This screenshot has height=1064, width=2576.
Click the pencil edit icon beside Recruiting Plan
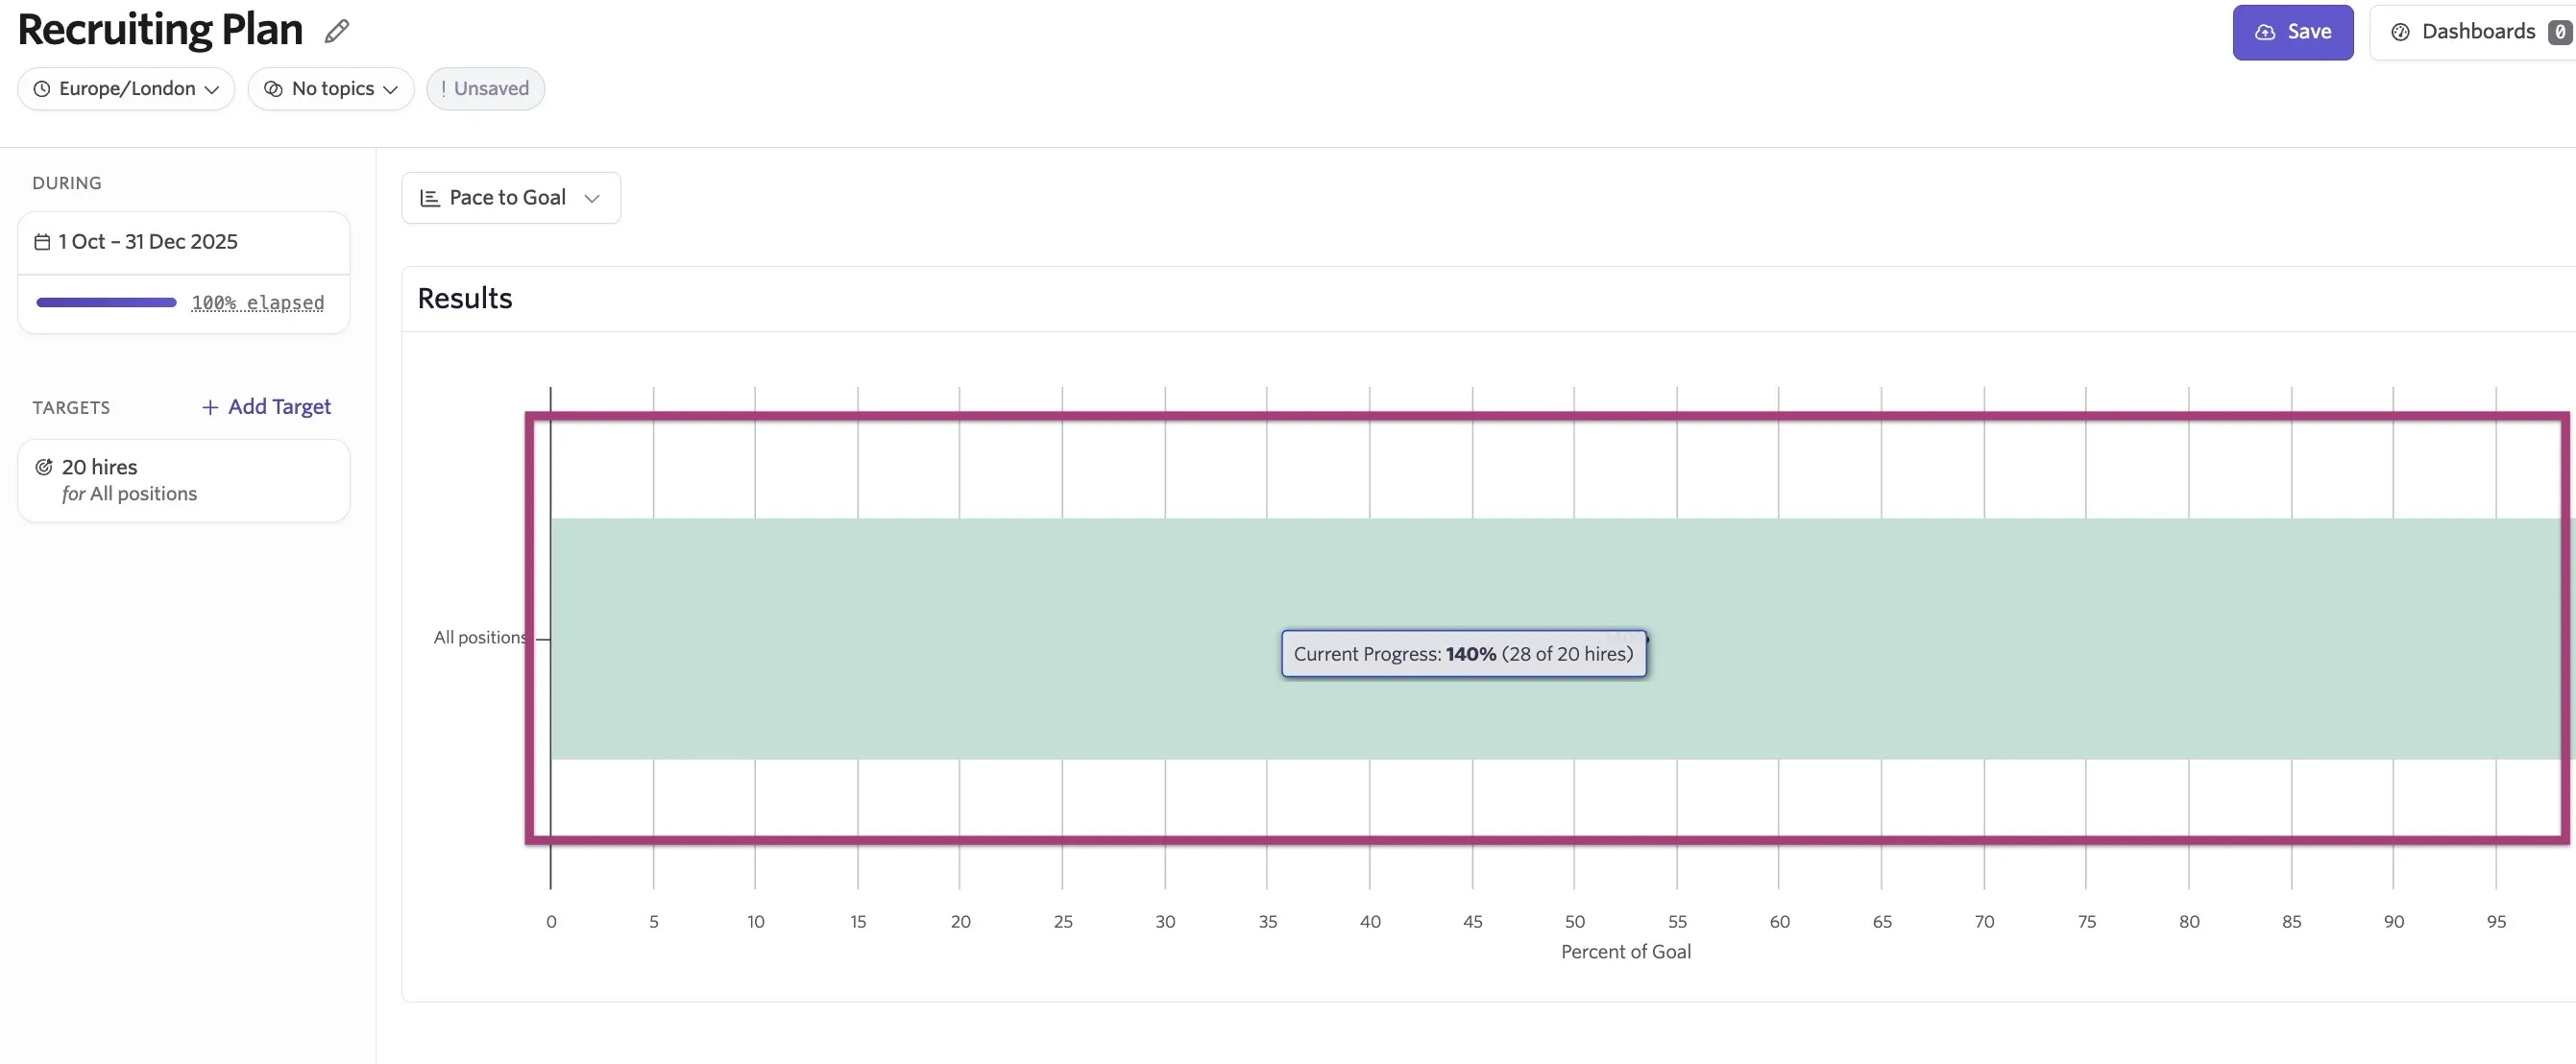point(337,32)
